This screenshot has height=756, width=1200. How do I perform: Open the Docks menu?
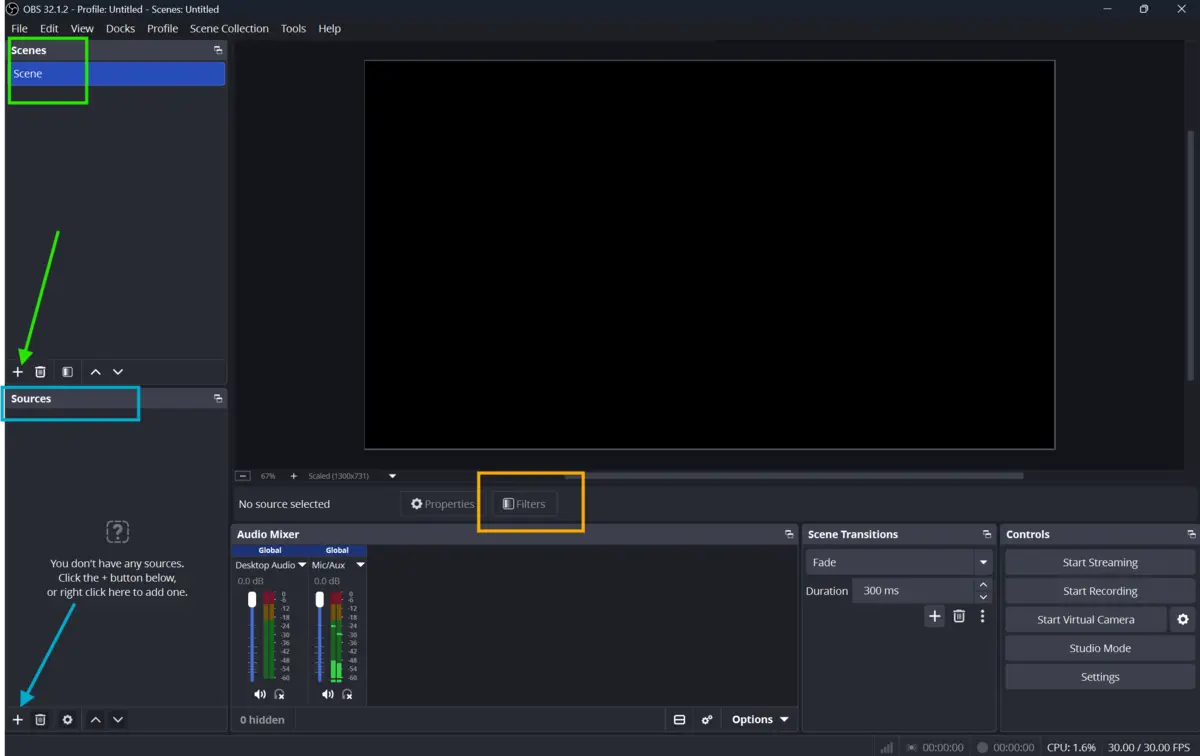(x=120, y=29)
